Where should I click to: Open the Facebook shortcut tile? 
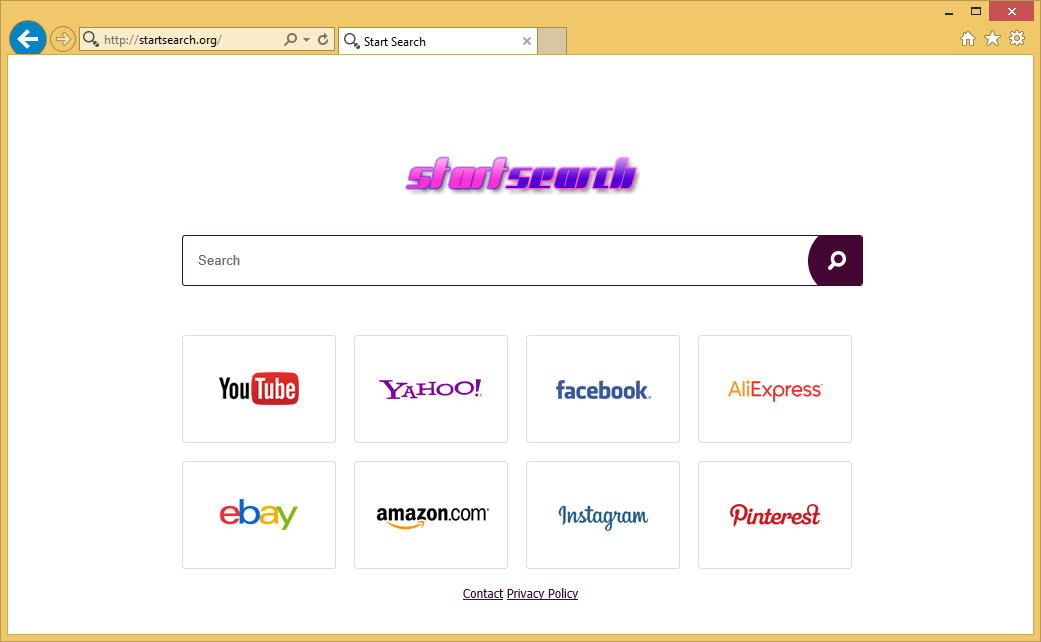(602, 389)
